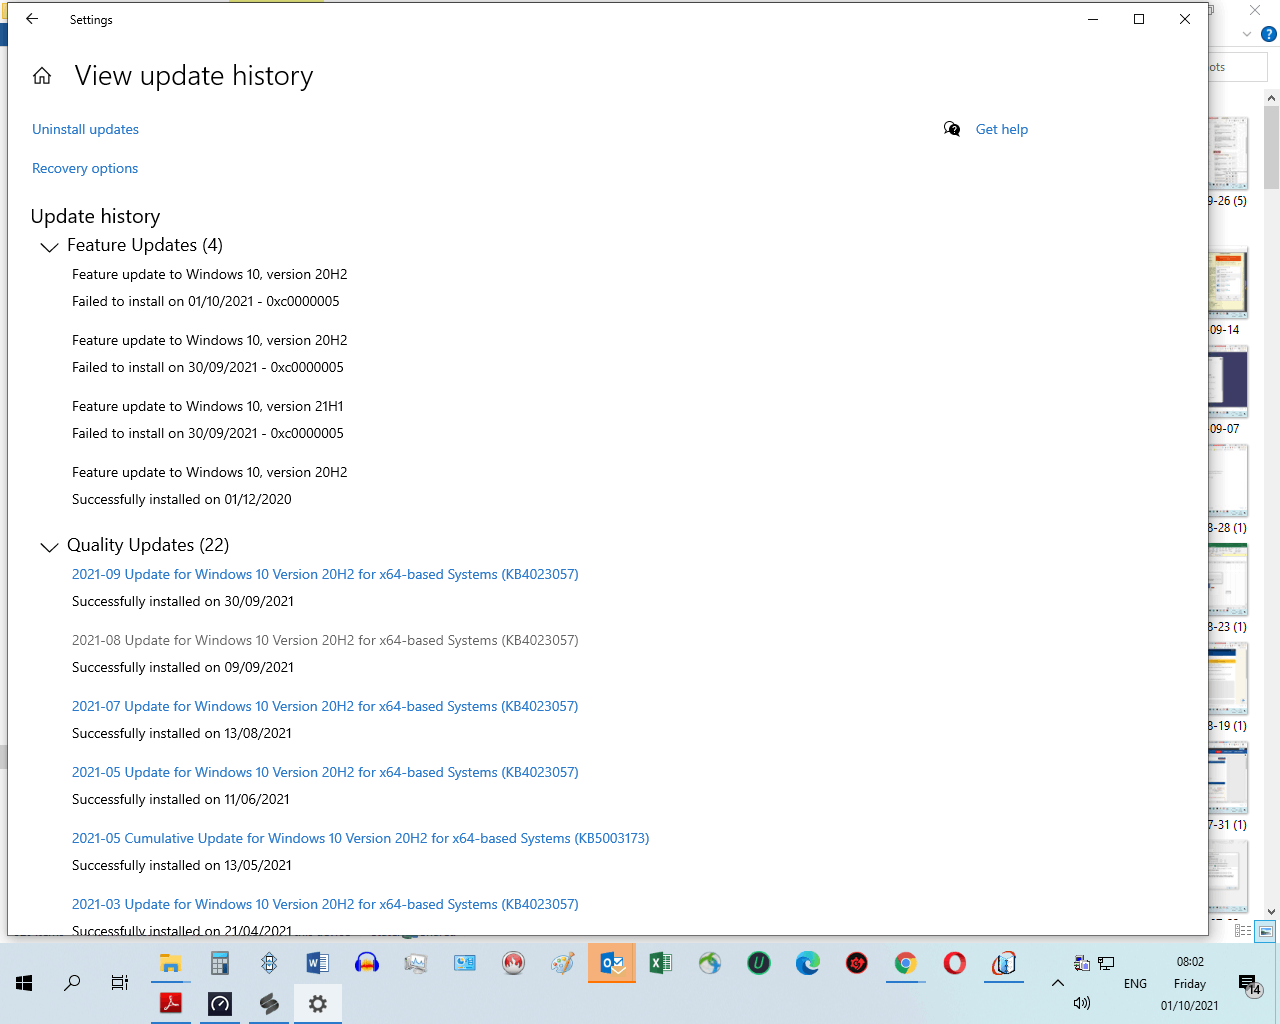The image size is (1280, 1024).
Task: Open 2021-09 Update KB4023057 link
Action: 325,574
